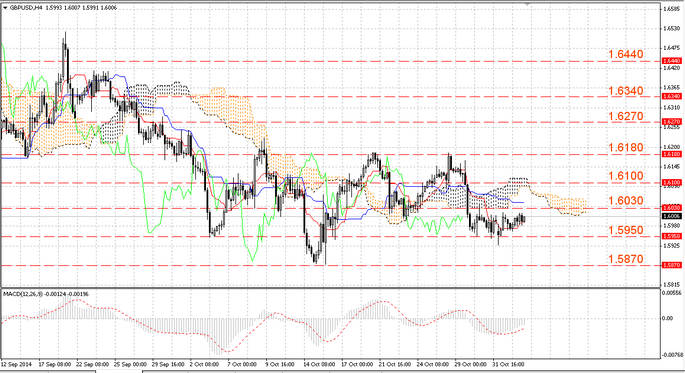The image size is (685, 373).
Task: Click the 25 Sep 00:00 time label
Action: 130,364
